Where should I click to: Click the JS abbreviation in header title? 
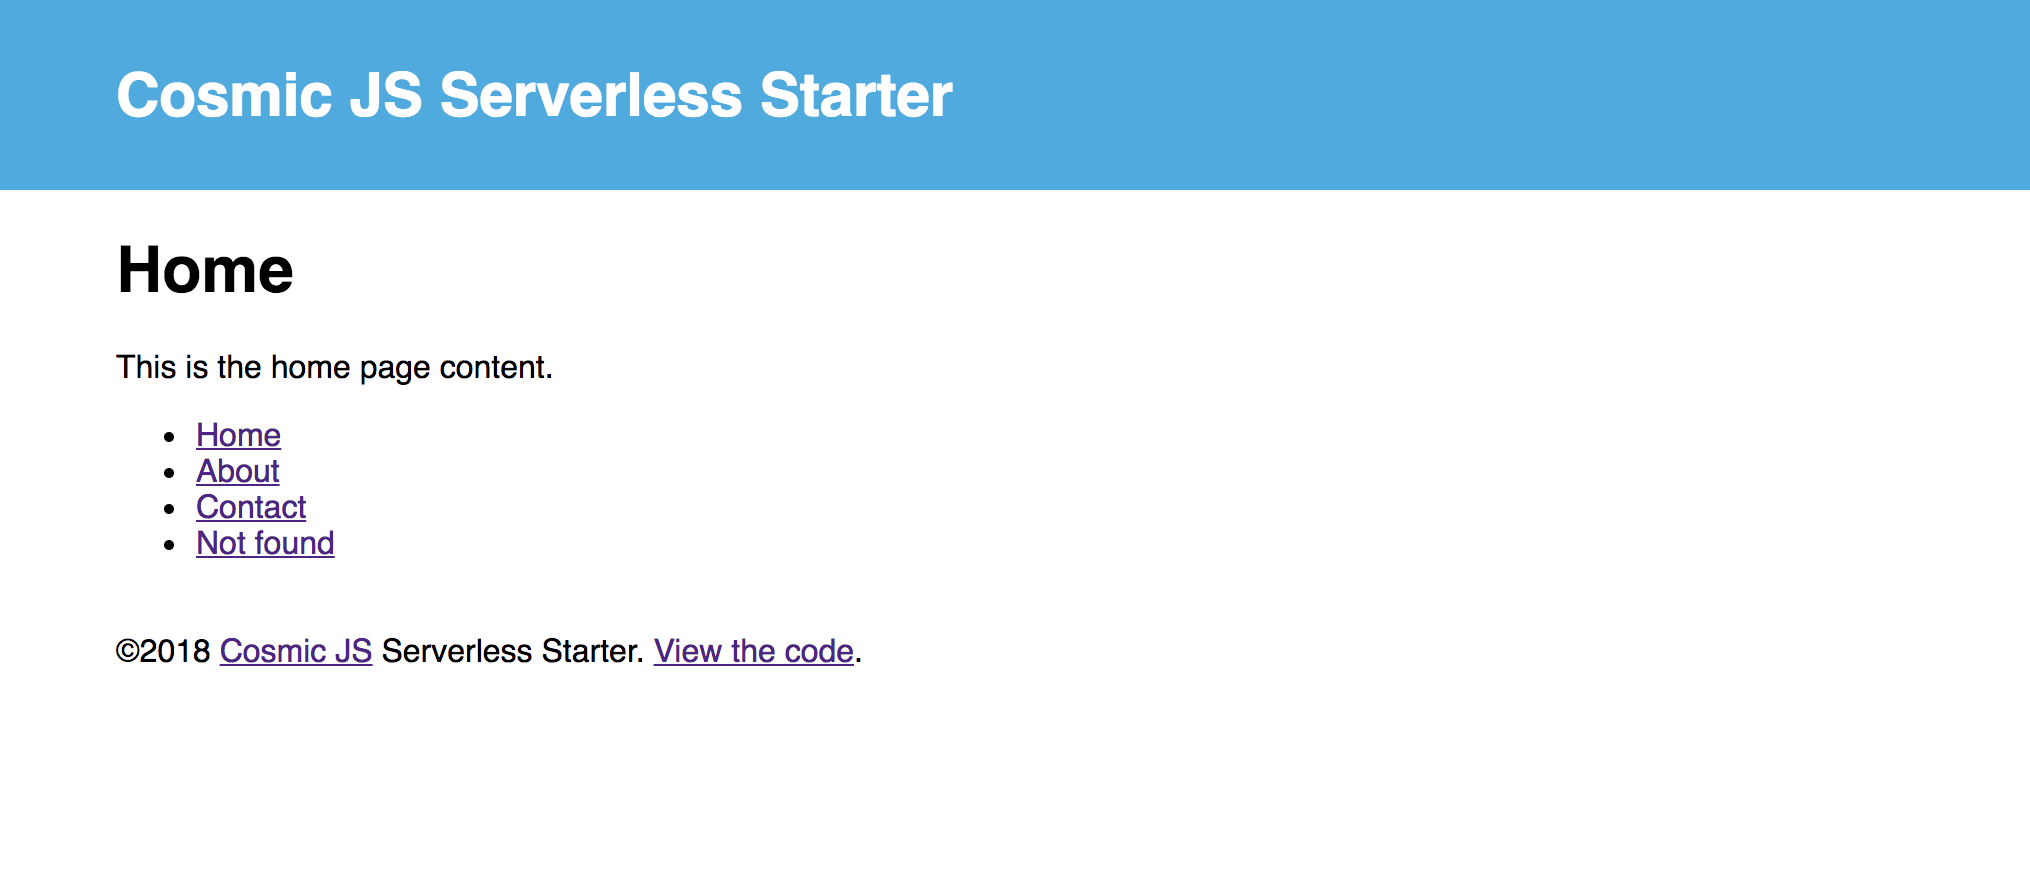(386, 95)
